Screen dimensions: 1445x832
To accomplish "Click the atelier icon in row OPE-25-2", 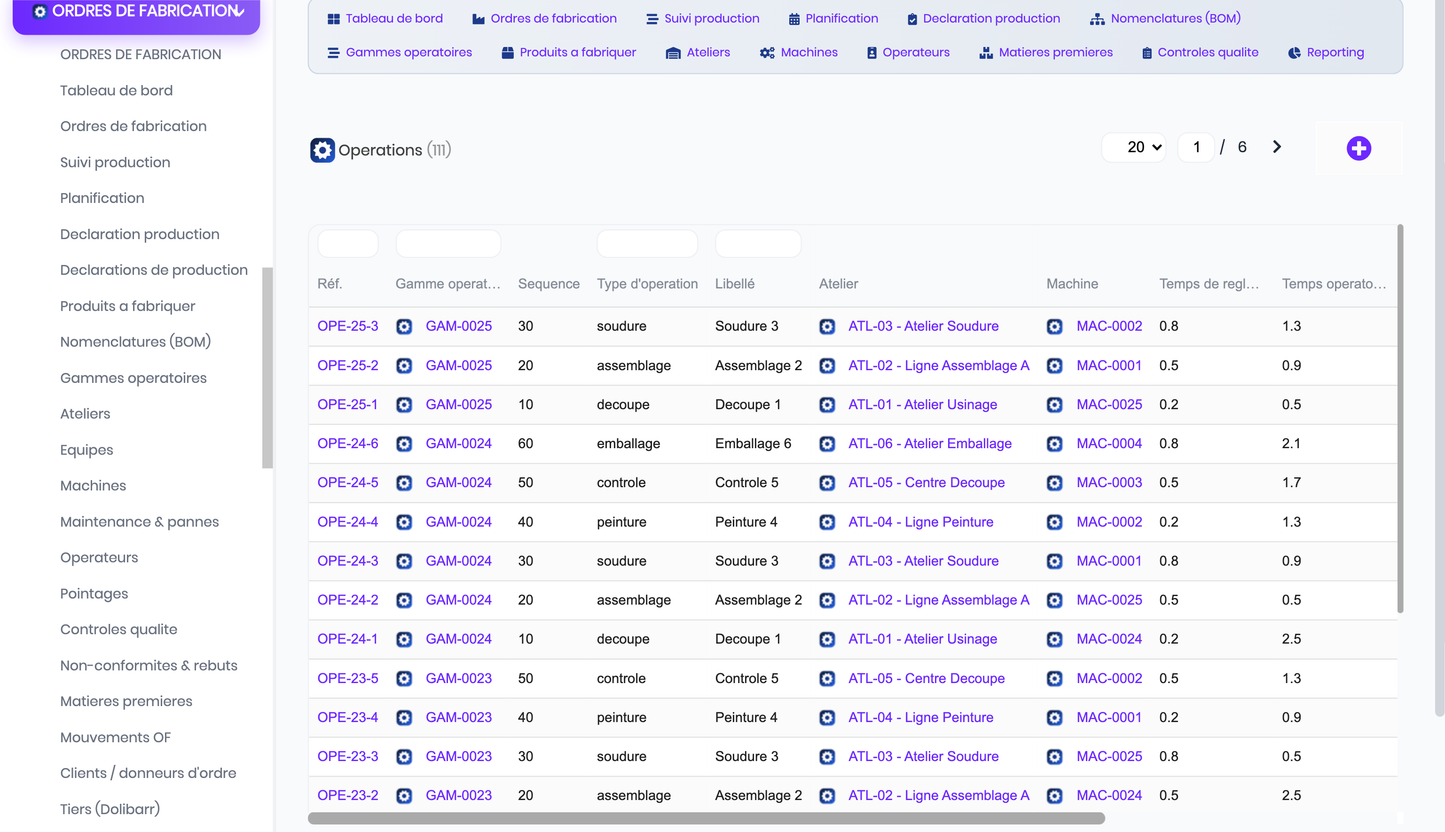I will pyautogui.click(x=827, y=366).
